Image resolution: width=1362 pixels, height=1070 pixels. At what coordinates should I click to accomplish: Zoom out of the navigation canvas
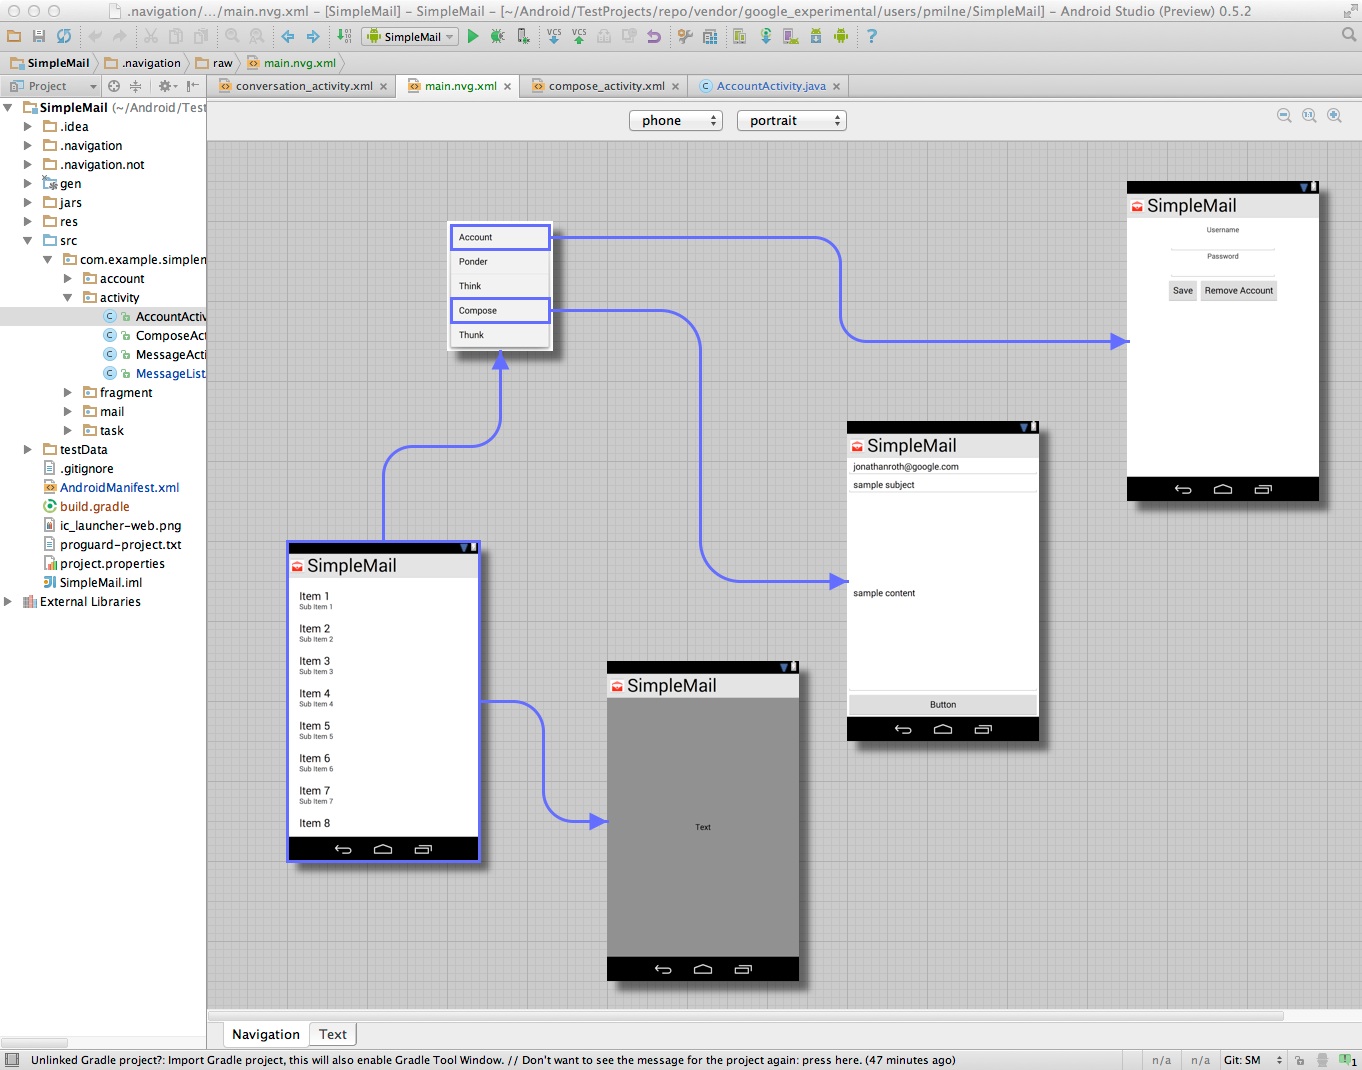pyautogui.click(x=1284, y=116)
